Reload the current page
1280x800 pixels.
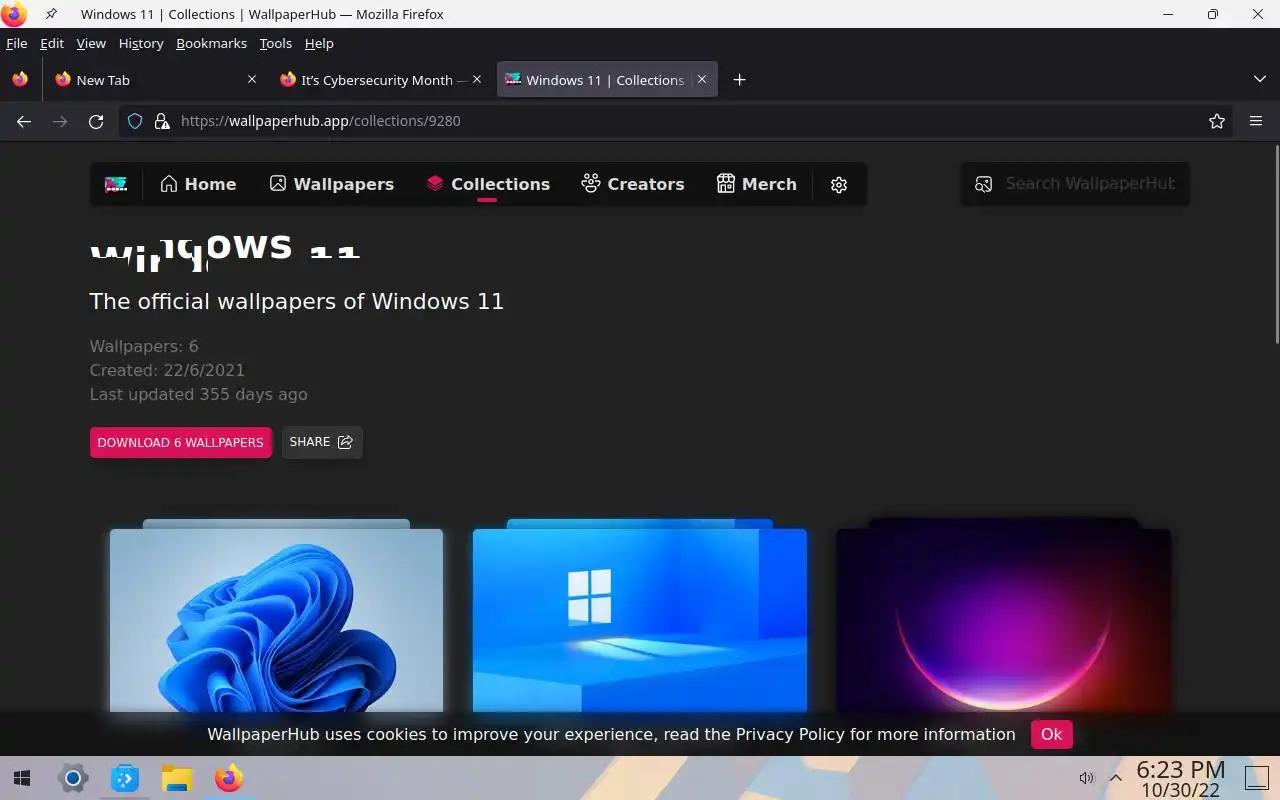click(x=96, y=121)
